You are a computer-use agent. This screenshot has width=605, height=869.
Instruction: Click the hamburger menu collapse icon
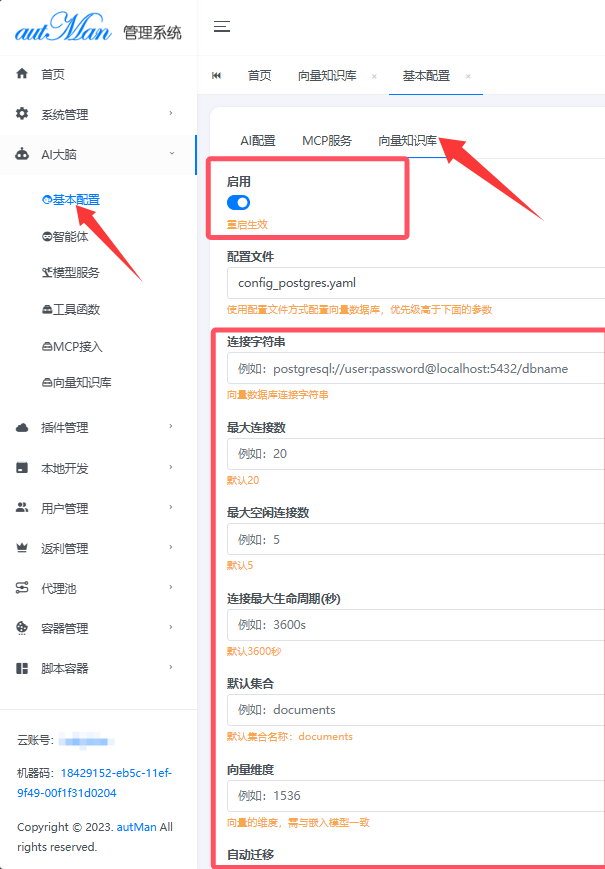[x=222, y=27]
